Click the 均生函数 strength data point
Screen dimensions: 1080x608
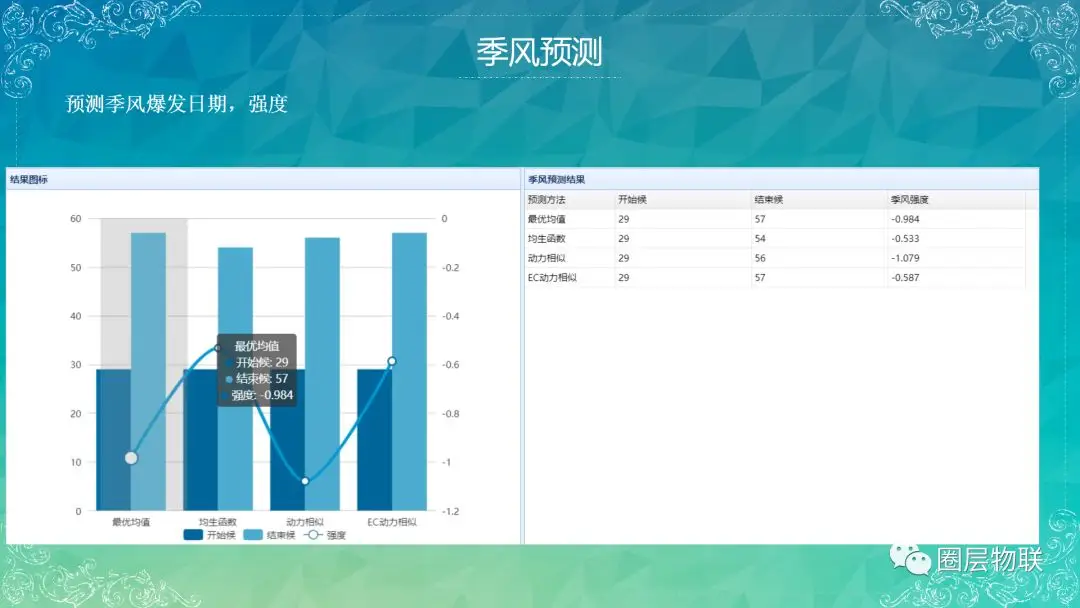[x=218, y=348]
